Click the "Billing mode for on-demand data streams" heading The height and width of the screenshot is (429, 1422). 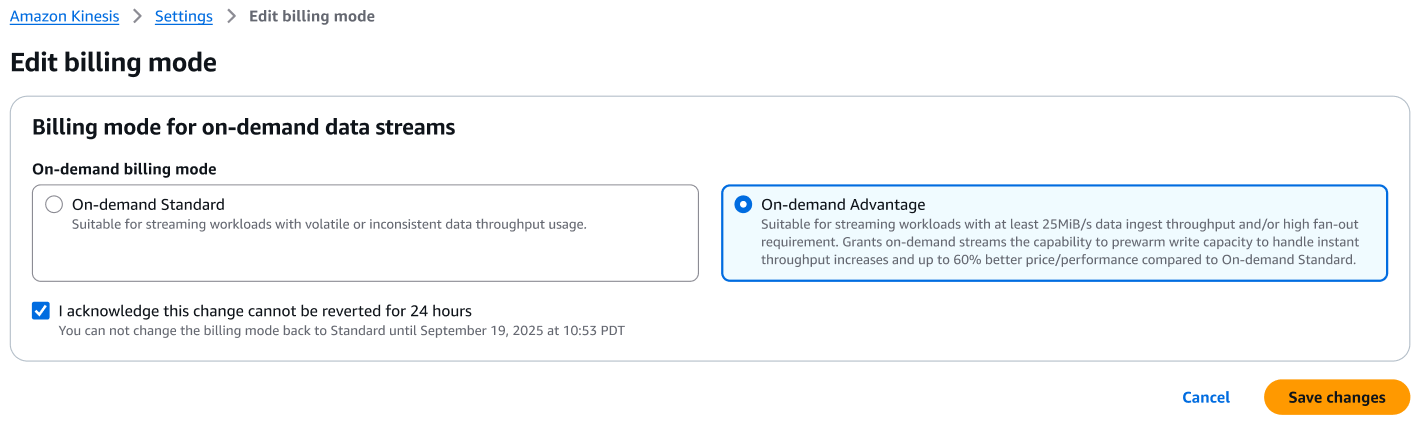[243, 127]
